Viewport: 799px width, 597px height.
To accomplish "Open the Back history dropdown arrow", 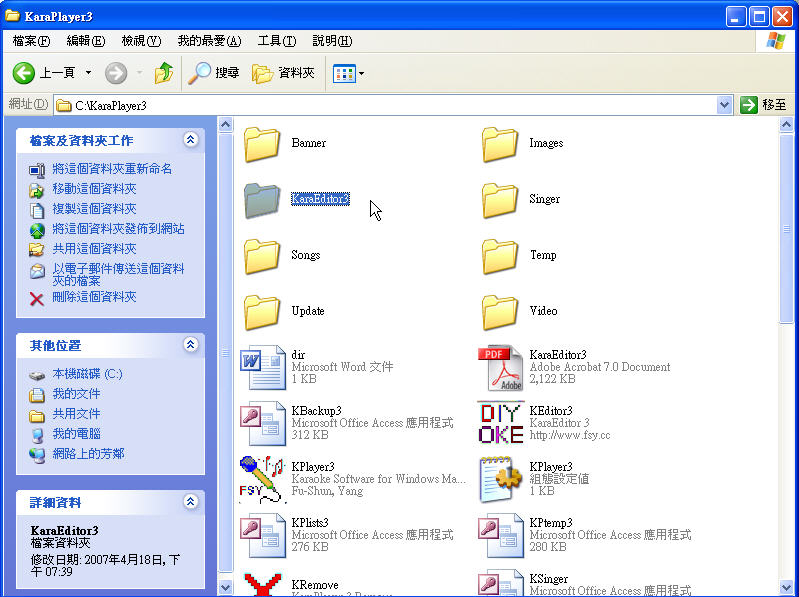I will point(88,73).
